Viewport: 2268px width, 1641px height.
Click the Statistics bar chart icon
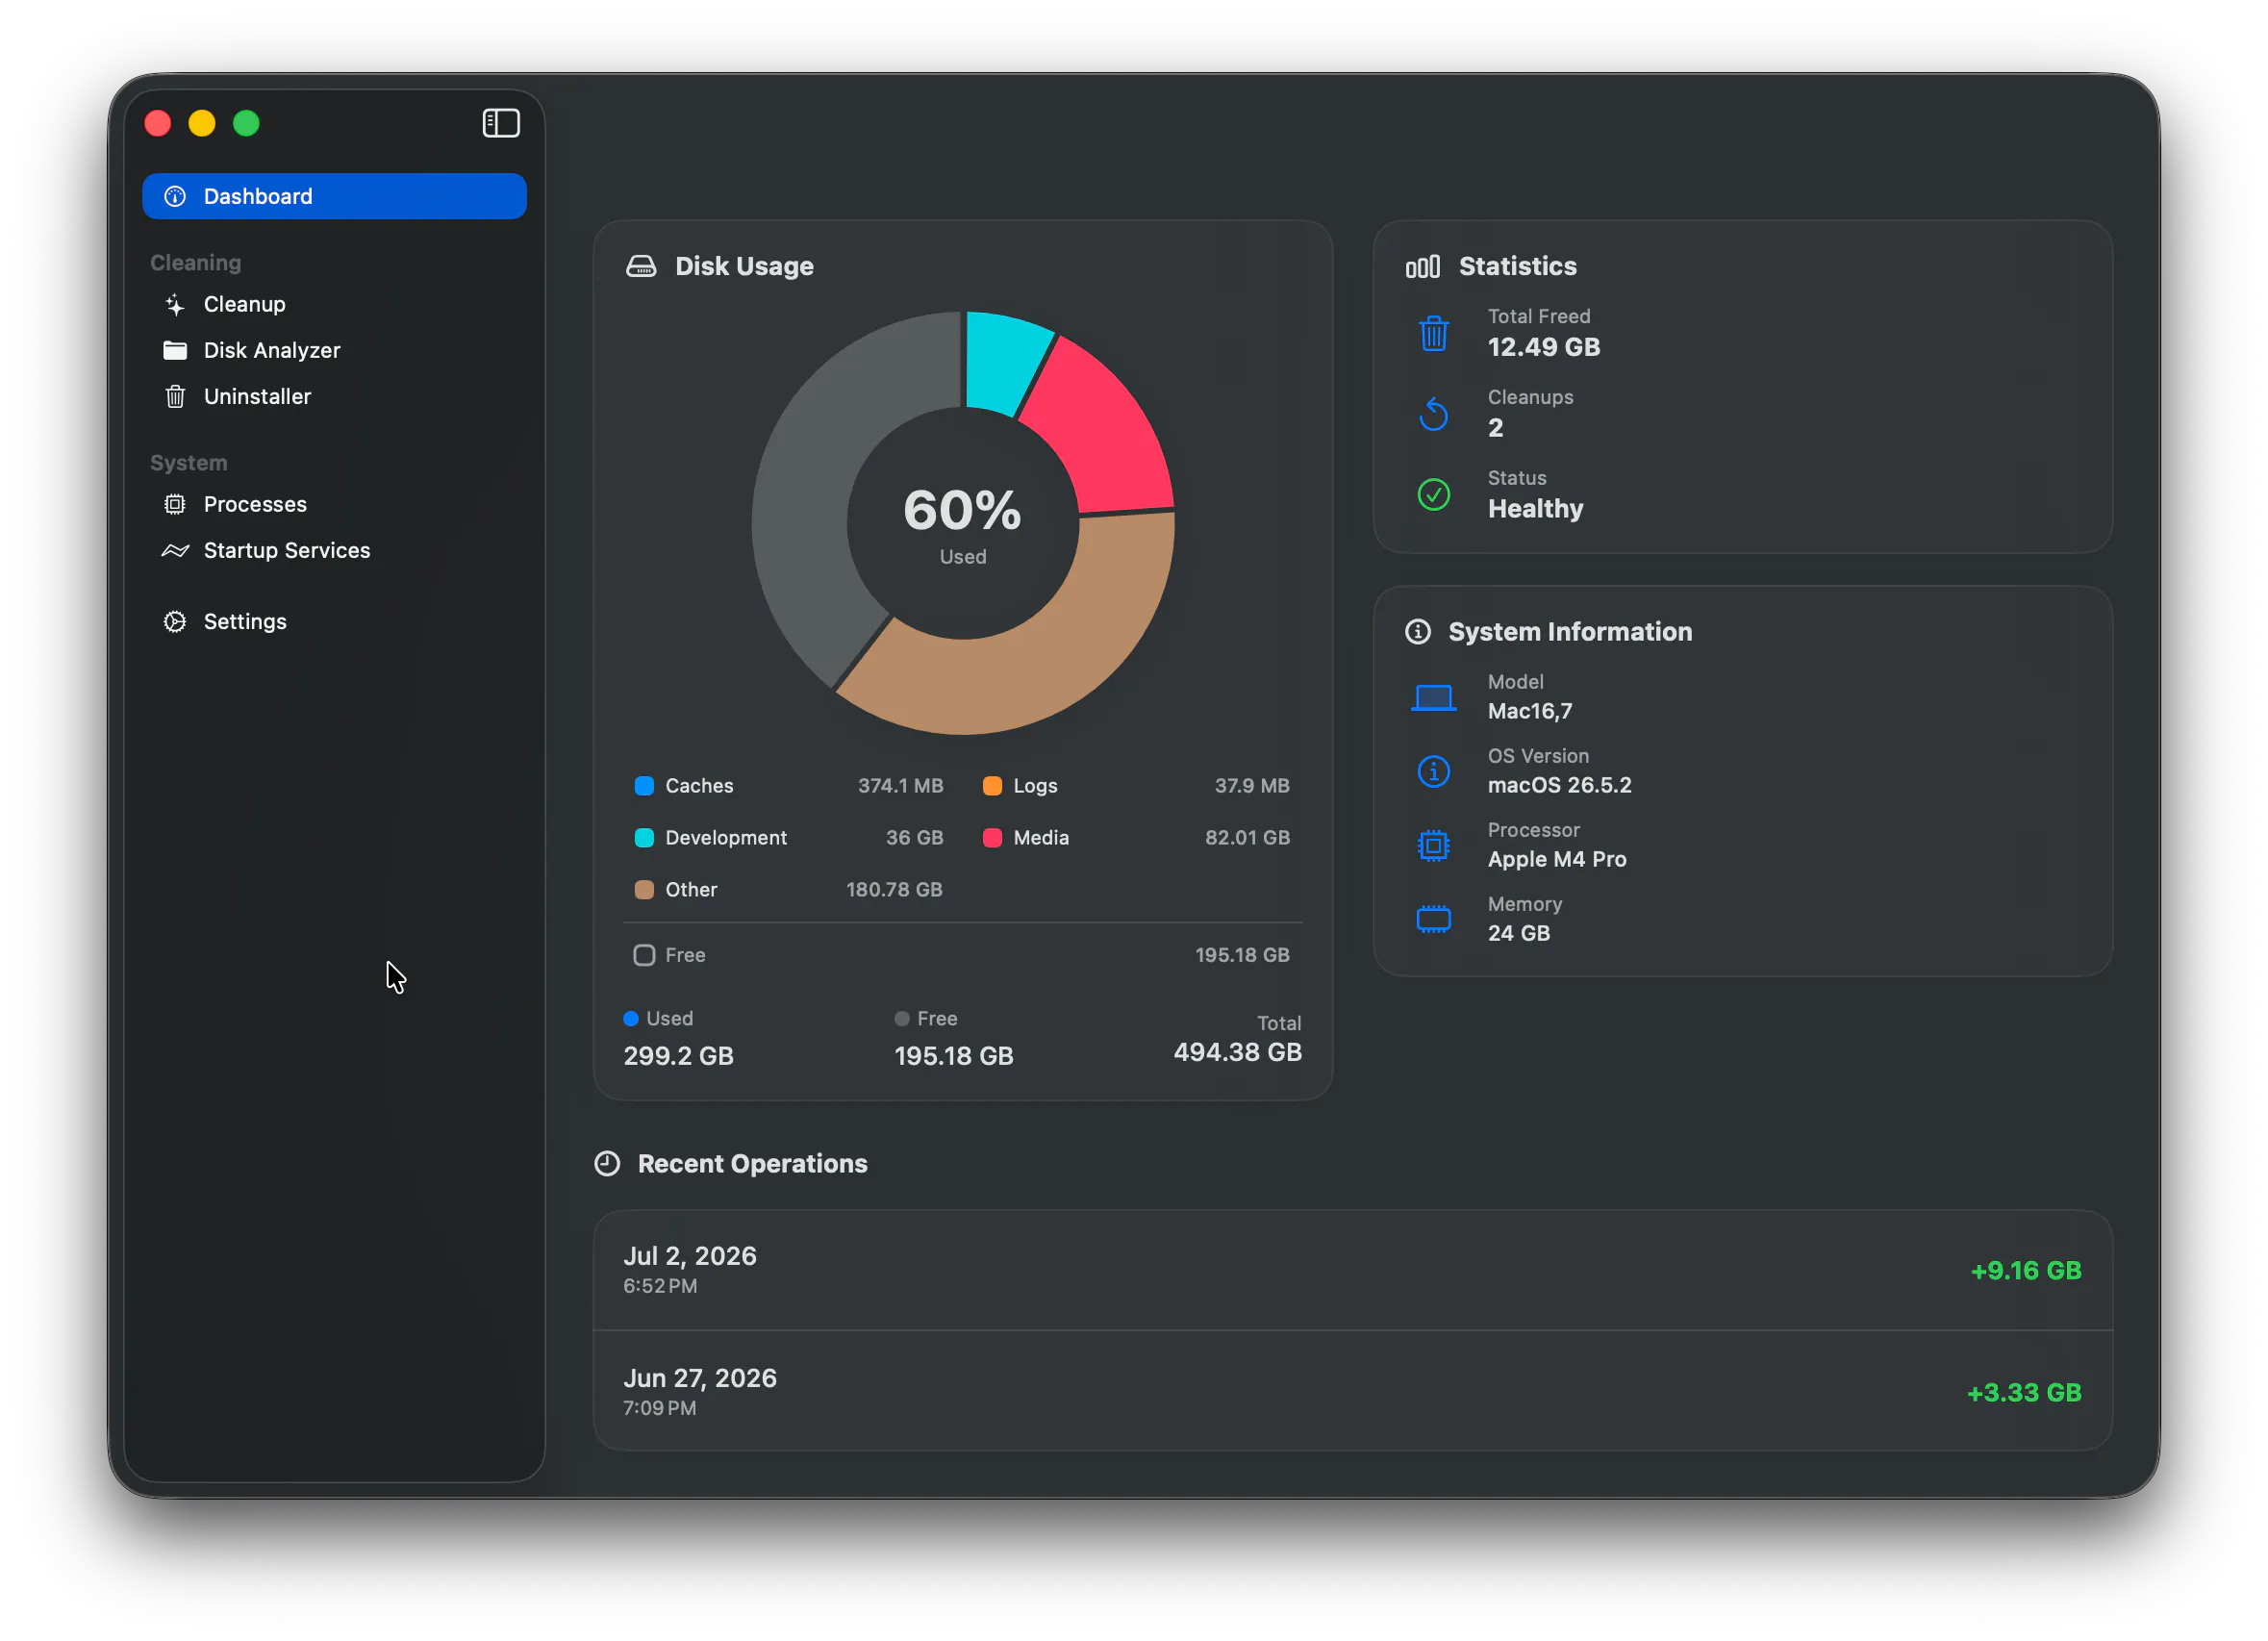pos(1422,266)
